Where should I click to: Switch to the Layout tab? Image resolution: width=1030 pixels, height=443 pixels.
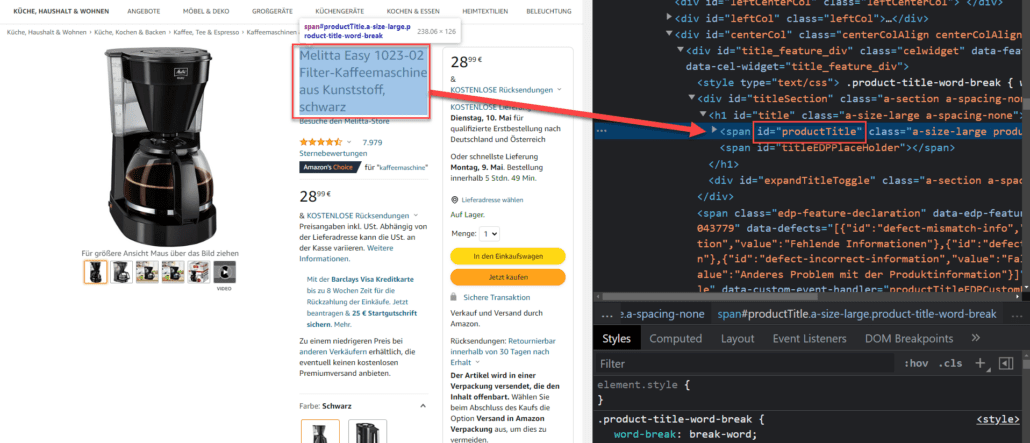[x=737, y=338]
